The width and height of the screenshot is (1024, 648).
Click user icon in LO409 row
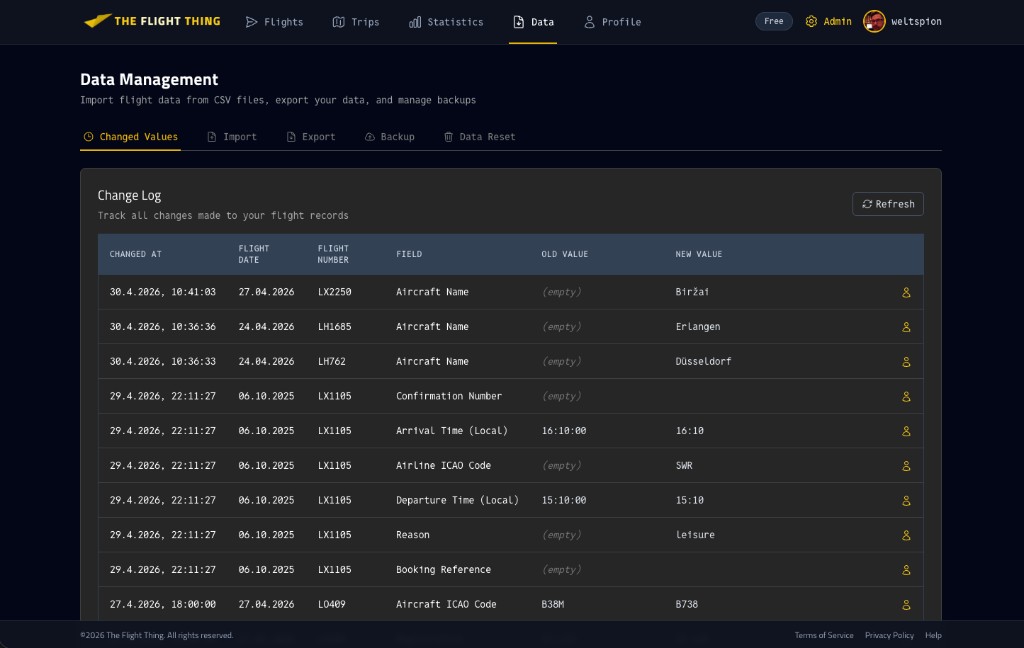point(906,605)
